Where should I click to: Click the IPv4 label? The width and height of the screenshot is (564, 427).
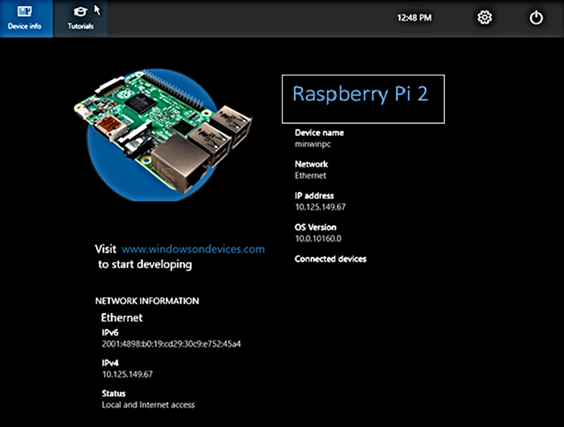coord(110,363)
